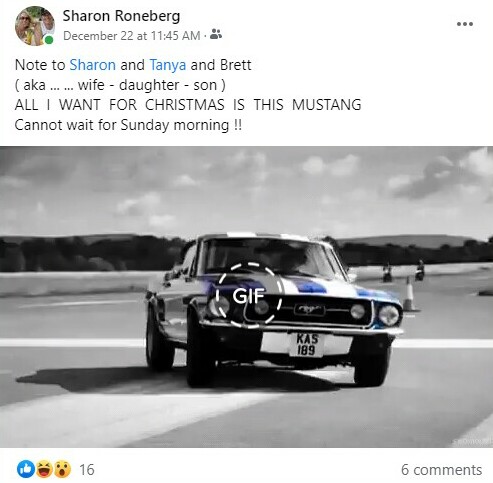Click the watermark in GIF's bottom-right corner

[x=472, y=442]
